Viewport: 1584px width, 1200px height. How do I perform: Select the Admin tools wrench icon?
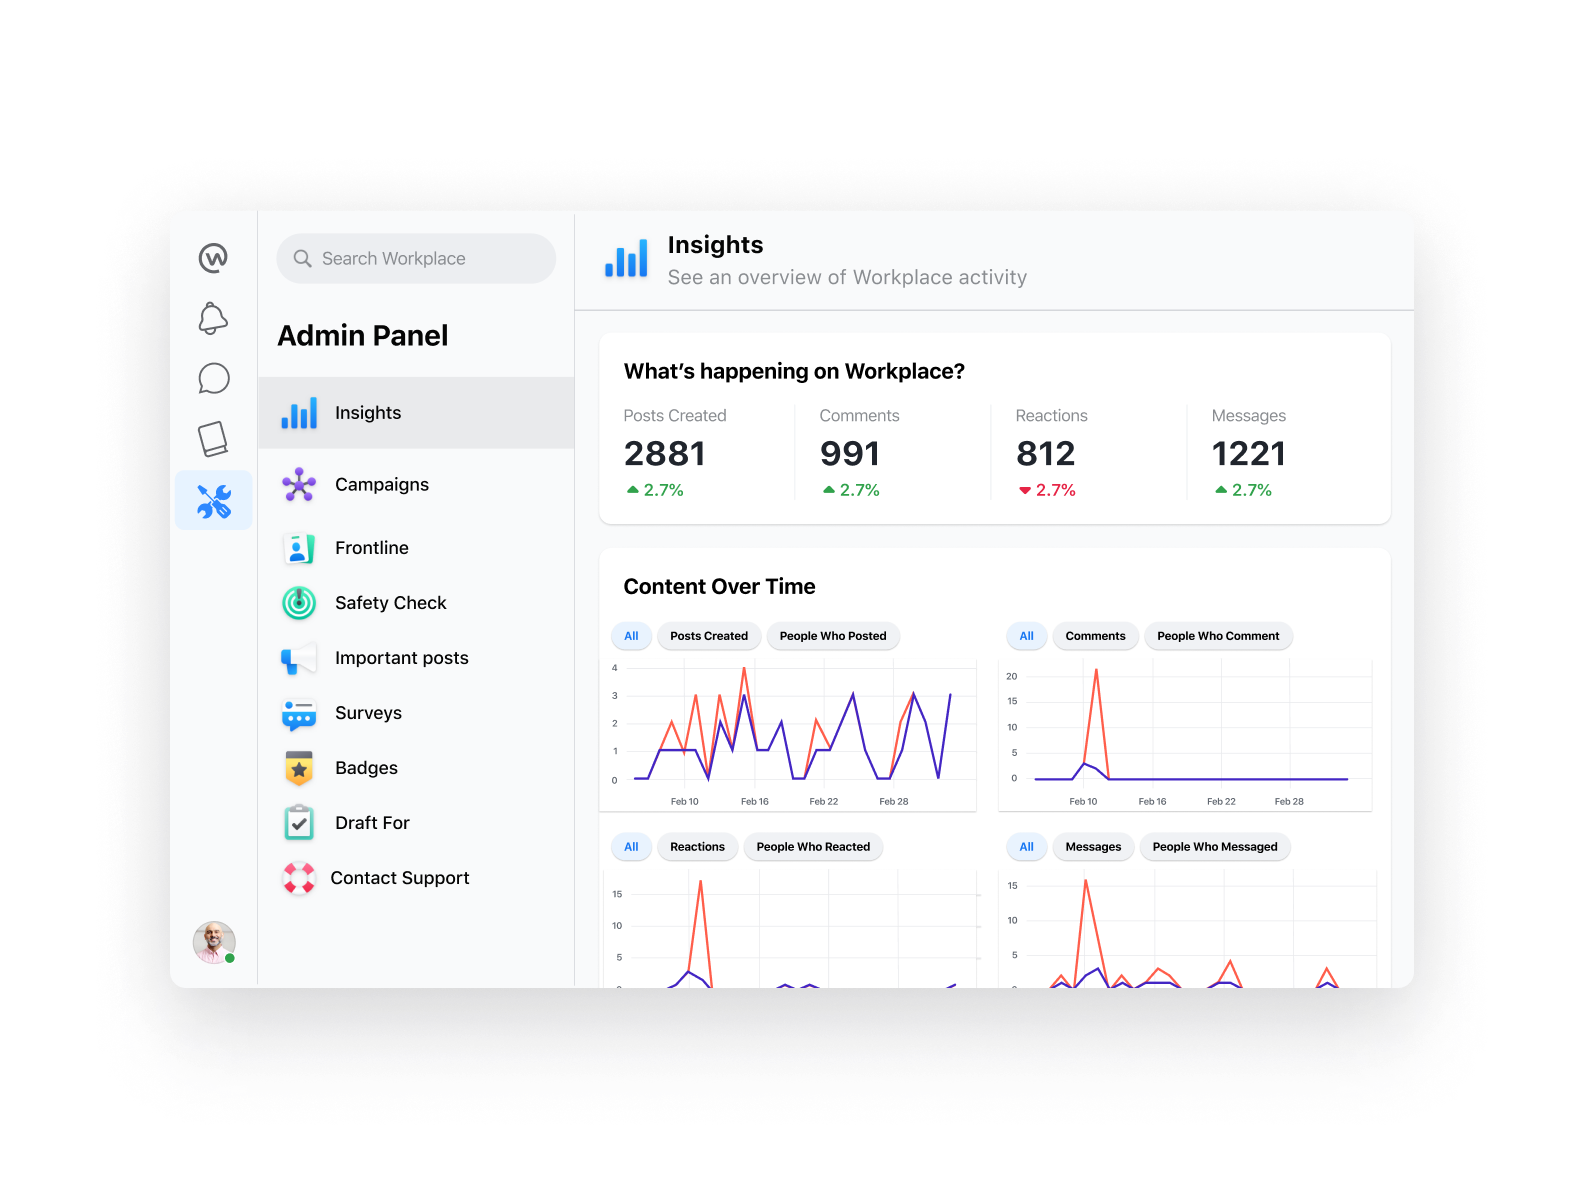(x=214, y=500)
